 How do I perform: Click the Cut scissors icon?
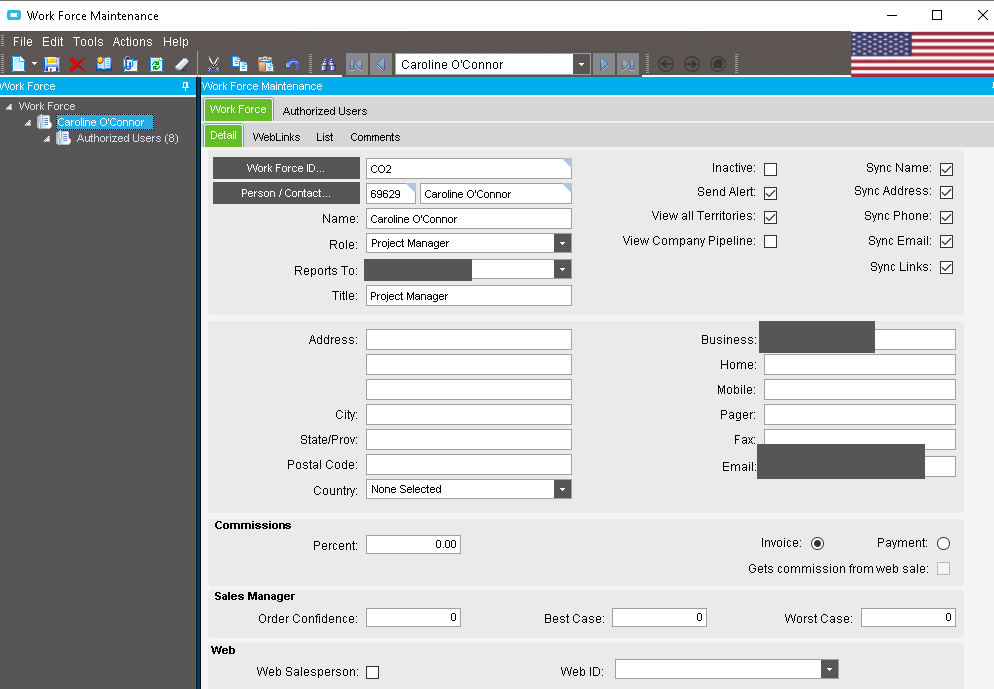click(x=213, y=64)
